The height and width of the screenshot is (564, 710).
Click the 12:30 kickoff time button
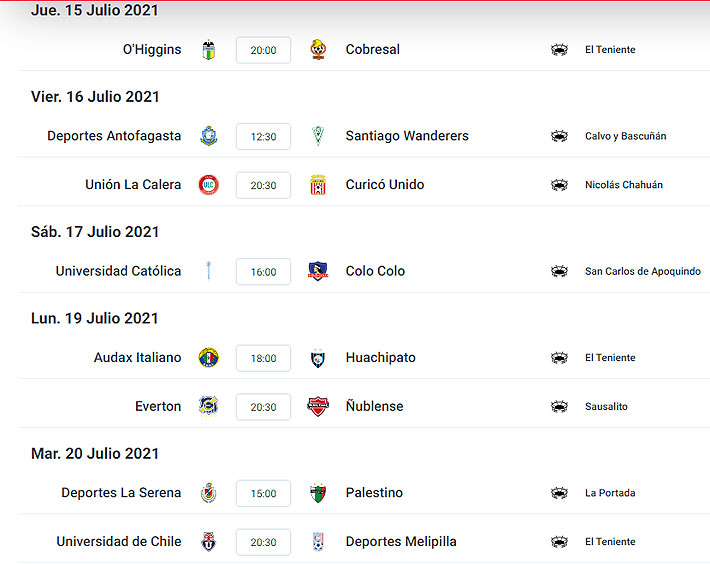[263, 136]
